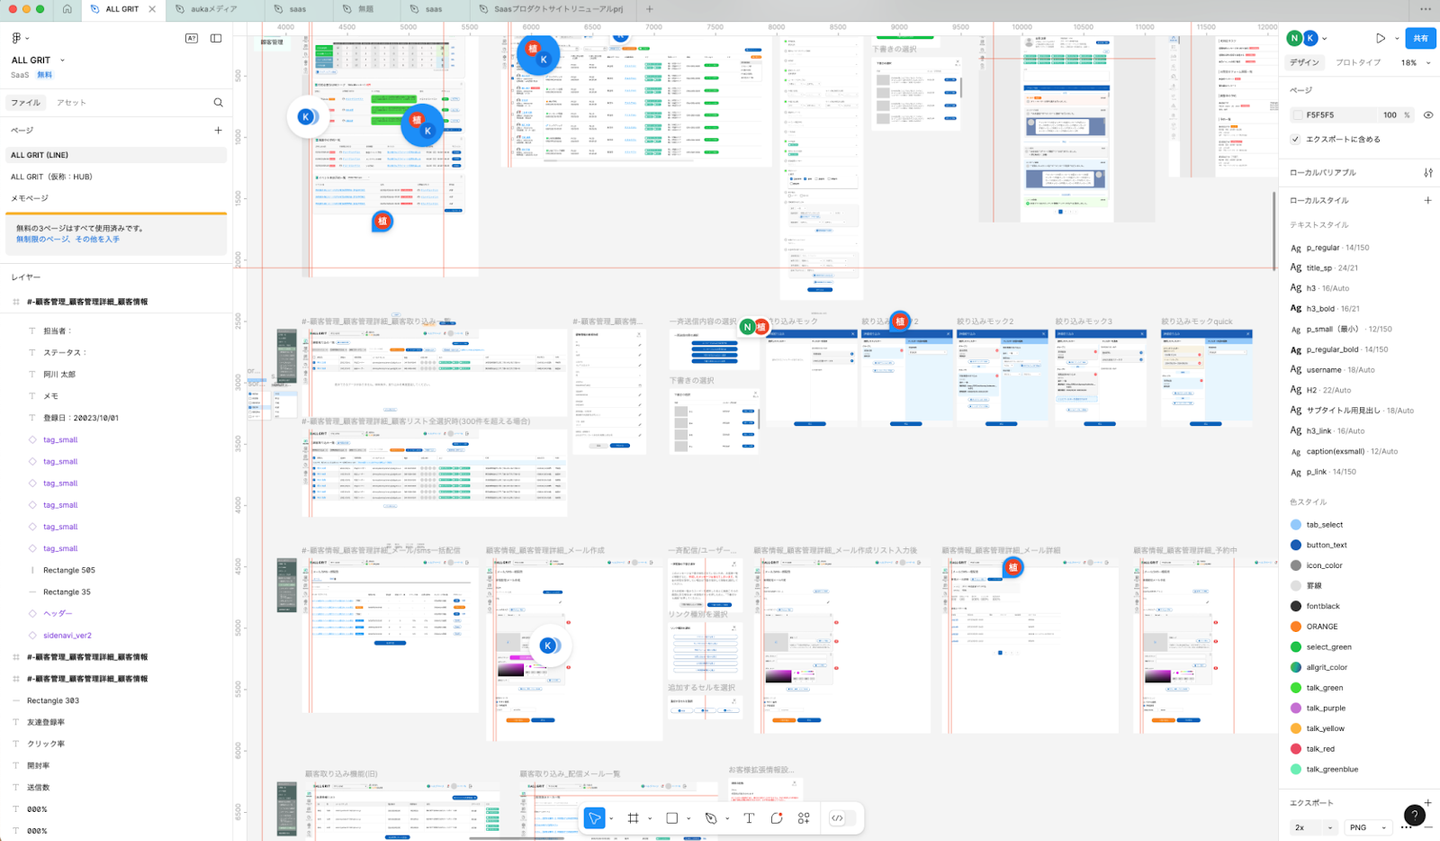1440x841 pixels.
Task: Click the missing fonts A? icon
Action: point(191,38)
